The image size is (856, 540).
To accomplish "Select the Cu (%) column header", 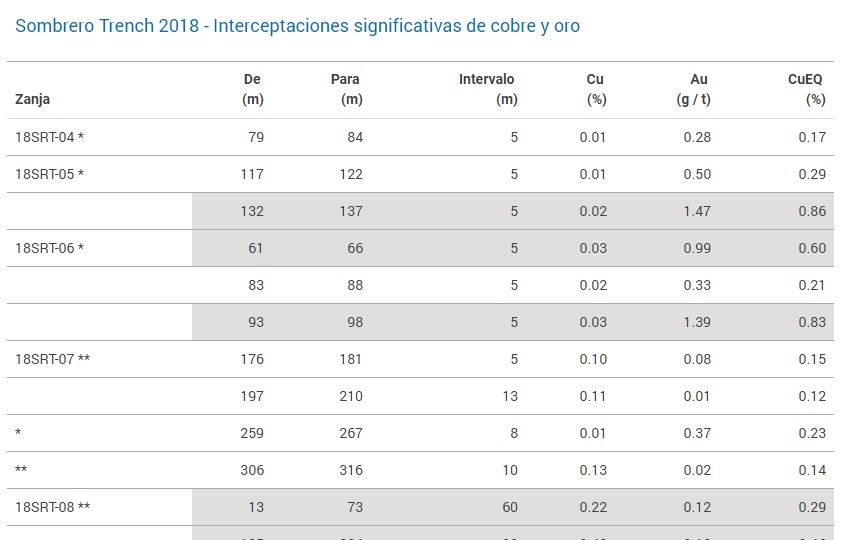I will (596, 89).
